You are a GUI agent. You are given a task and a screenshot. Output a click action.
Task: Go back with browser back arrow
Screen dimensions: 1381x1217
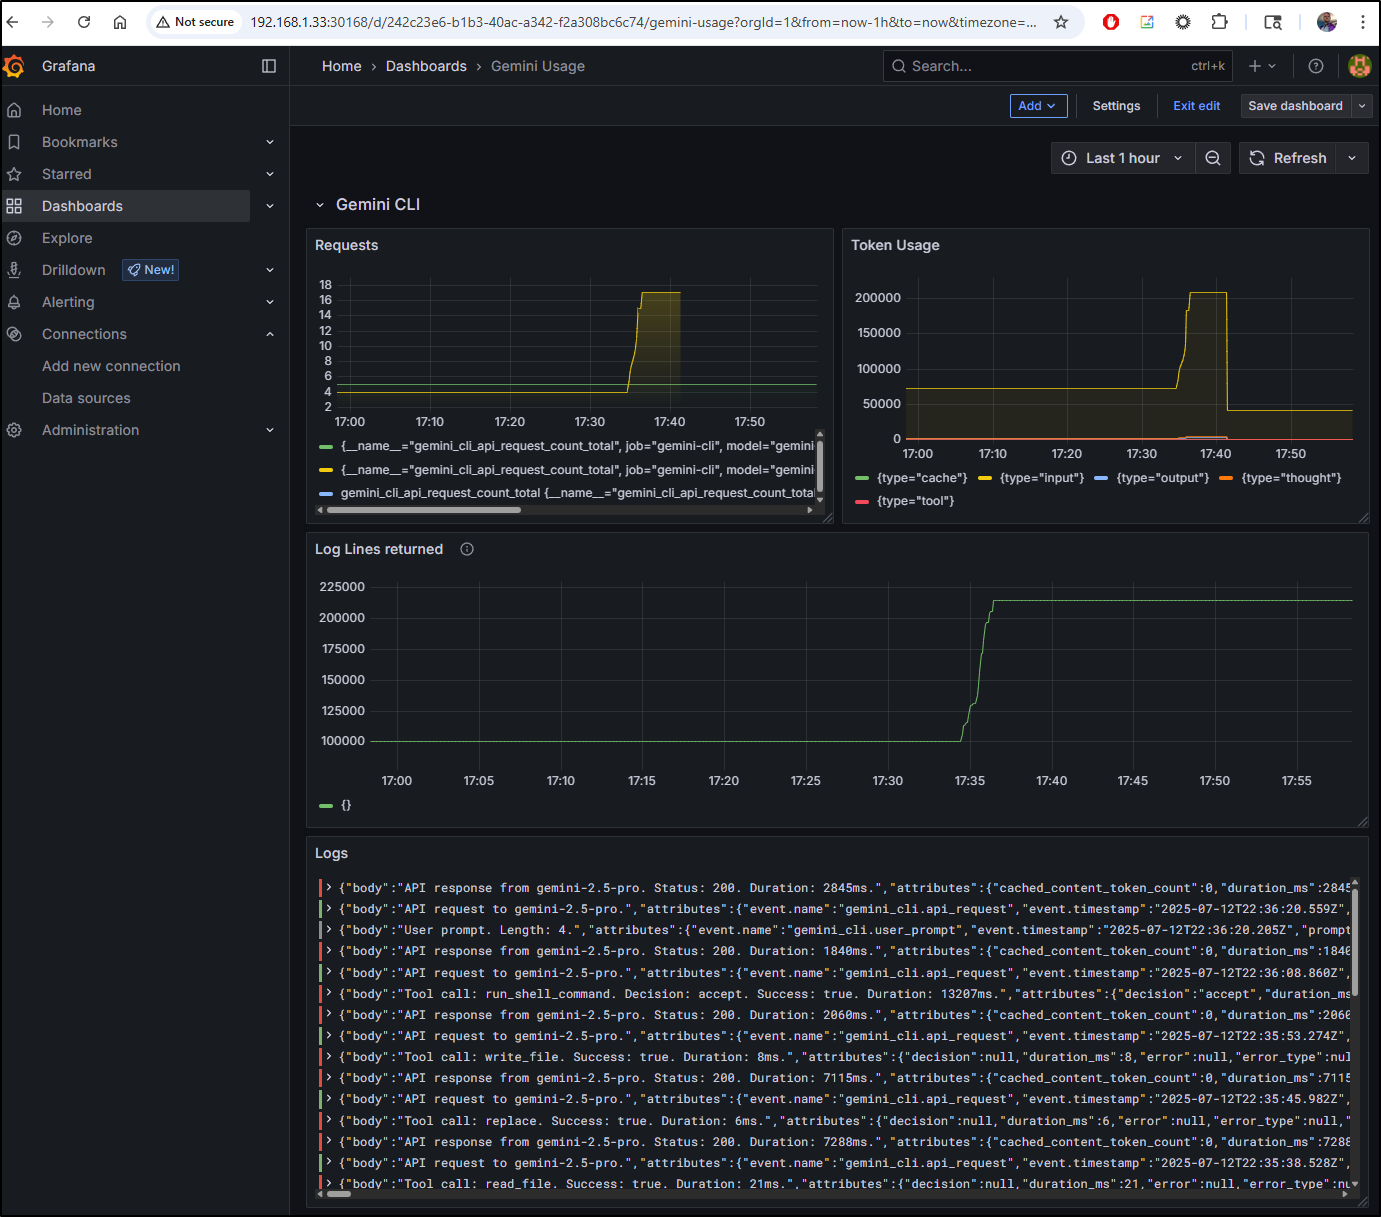(13, 22)
